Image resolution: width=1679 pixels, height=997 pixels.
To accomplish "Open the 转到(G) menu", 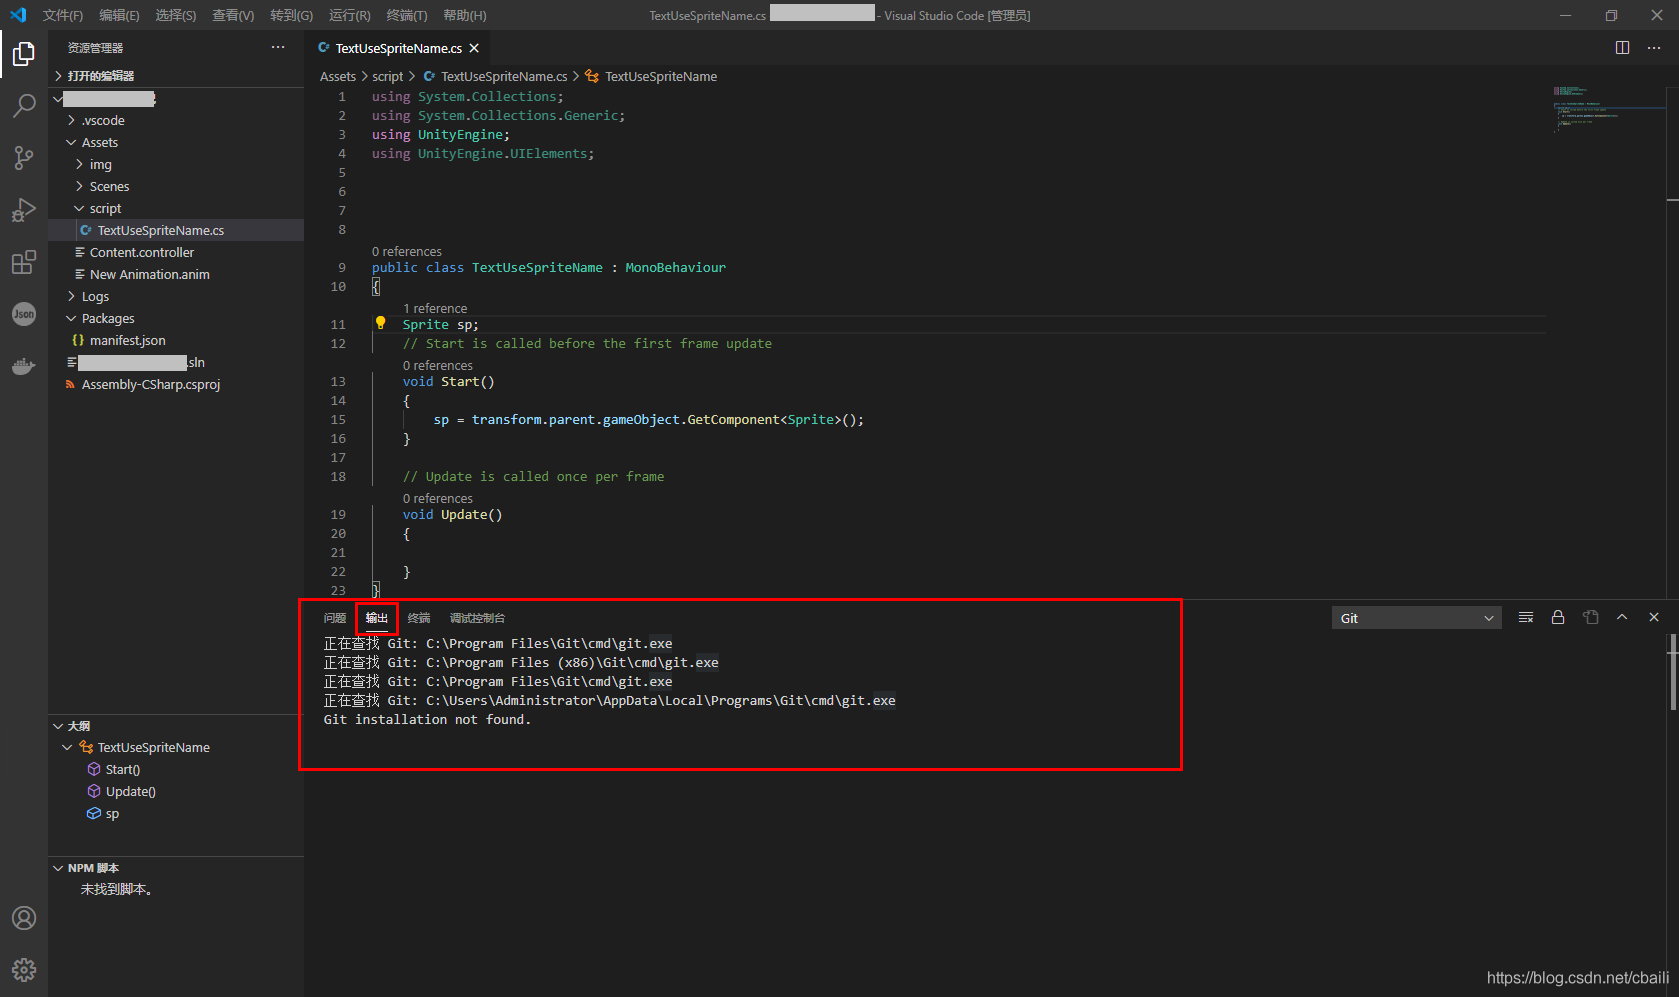I will click(x=291, y=15).
